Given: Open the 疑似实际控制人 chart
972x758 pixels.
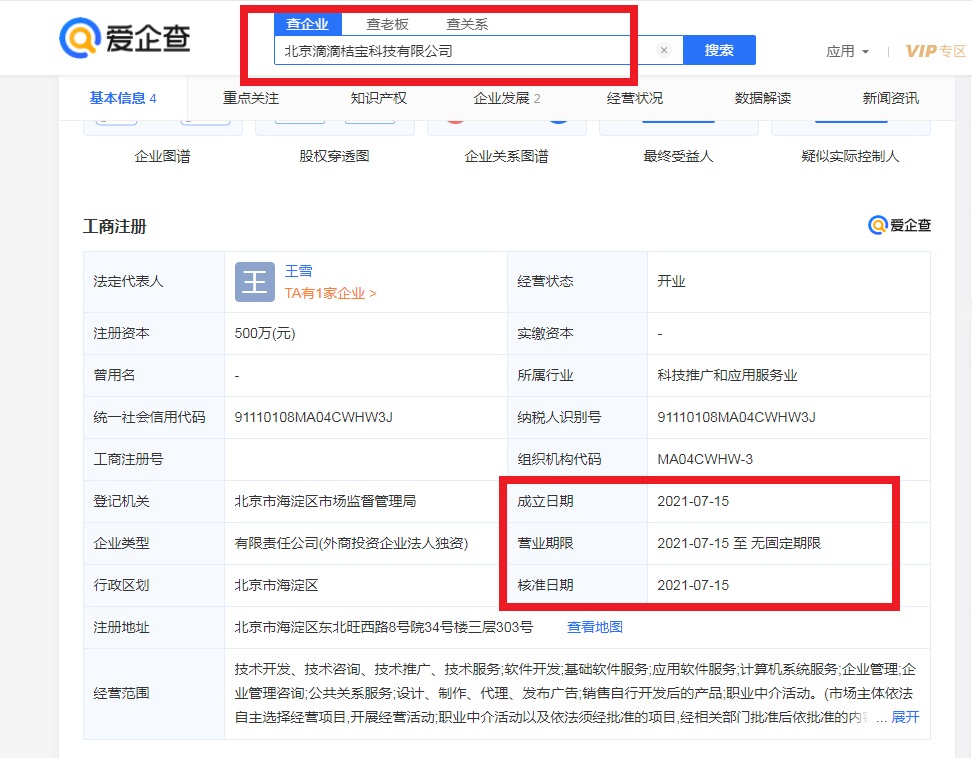Looking at the screenshot, I should (850, 156).
